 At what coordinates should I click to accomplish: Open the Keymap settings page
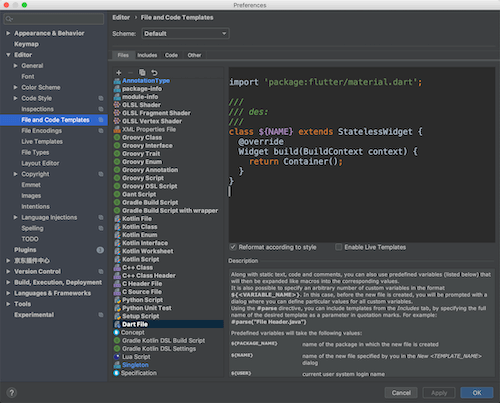pos(26,44)
